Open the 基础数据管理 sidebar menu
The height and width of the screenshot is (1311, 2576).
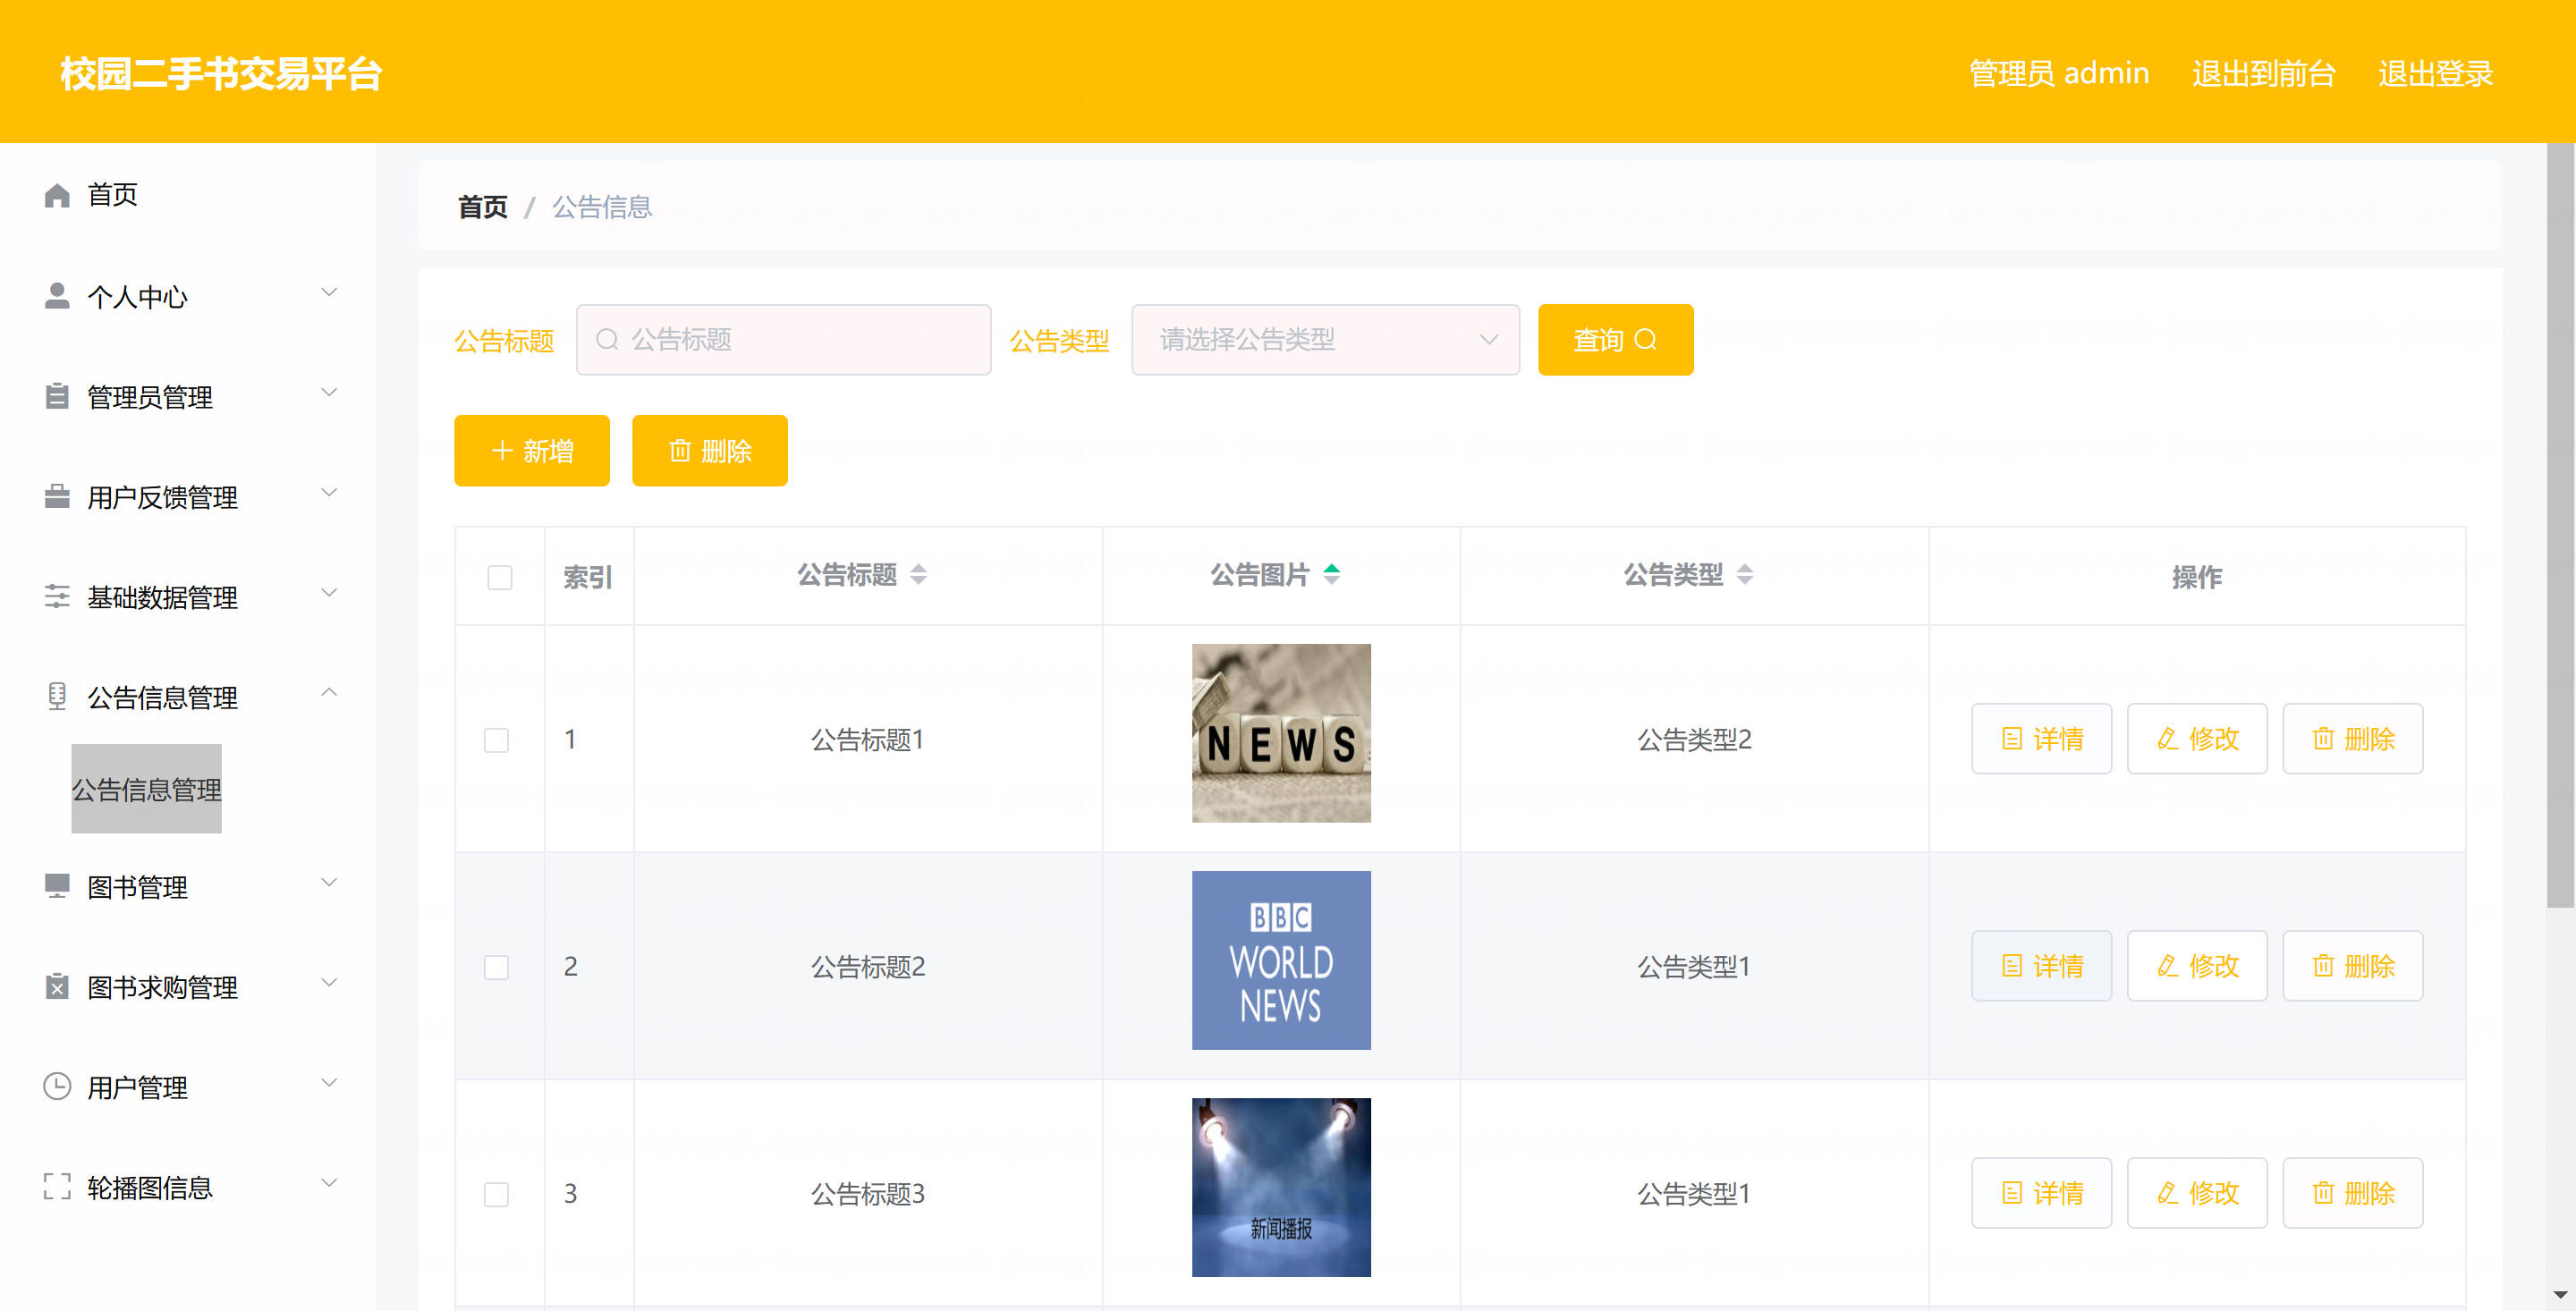188,597
